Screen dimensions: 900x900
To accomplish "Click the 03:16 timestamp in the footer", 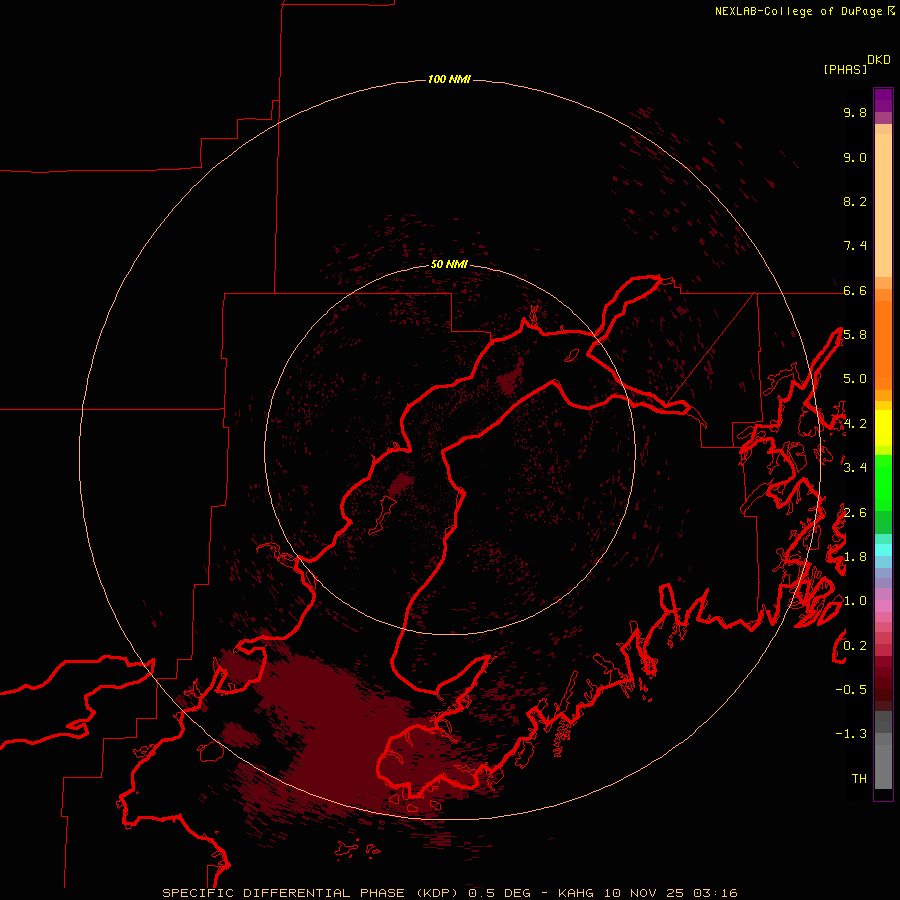I will pos(715,893).
